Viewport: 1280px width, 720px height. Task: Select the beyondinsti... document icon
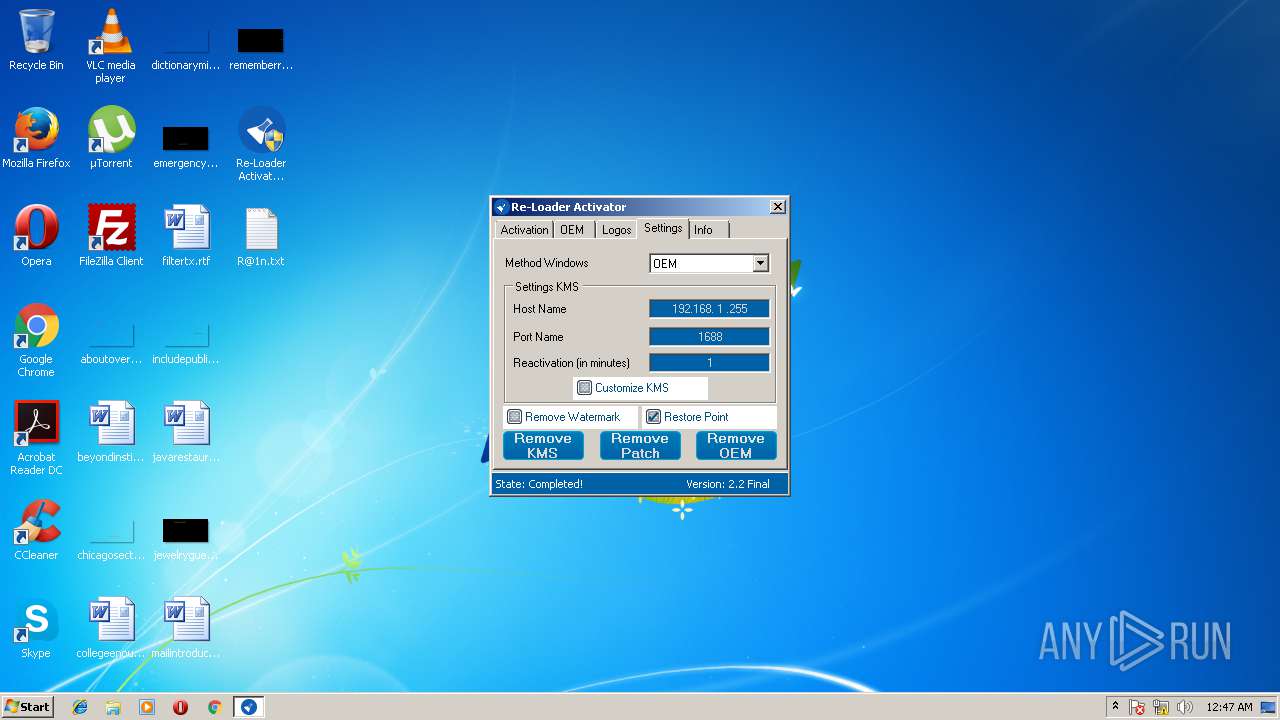point(111,432)
